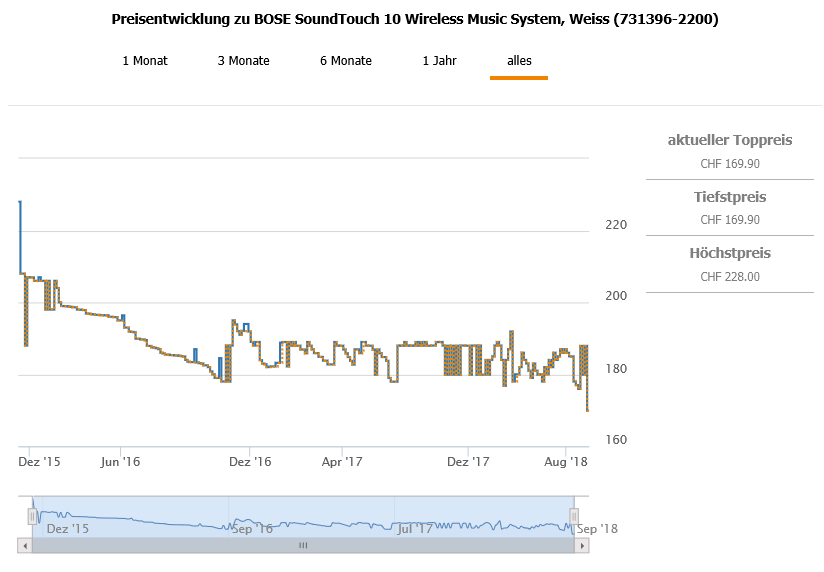Click the Tiefstpreis heading
The height and width of the screenshot is (572, 824).
click(729, 197)
